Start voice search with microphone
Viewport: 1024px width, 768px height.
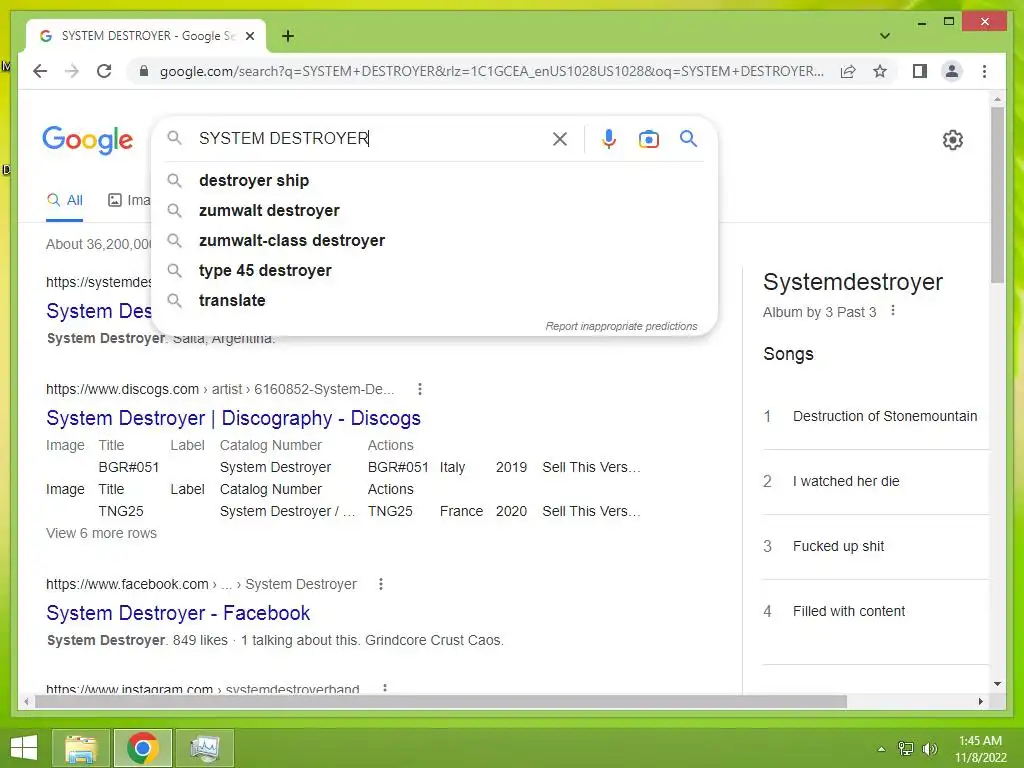click(609, 138)
